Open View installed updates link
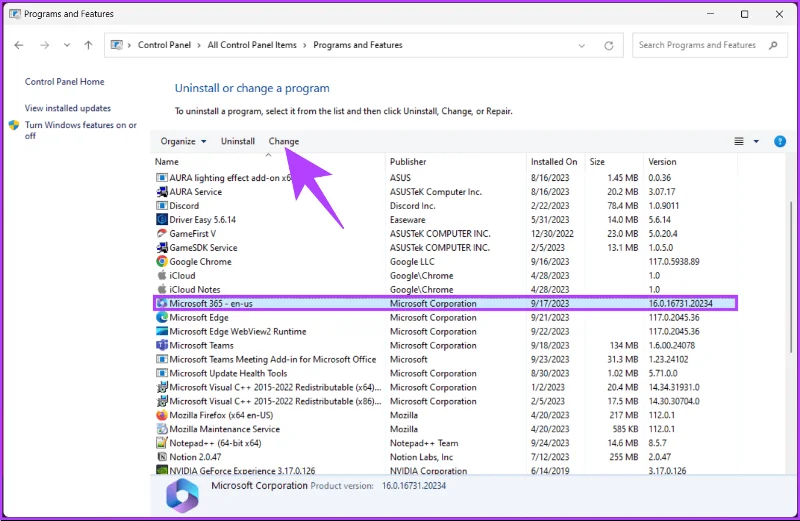Screen dimensions: 800x521 pos(68,108)
